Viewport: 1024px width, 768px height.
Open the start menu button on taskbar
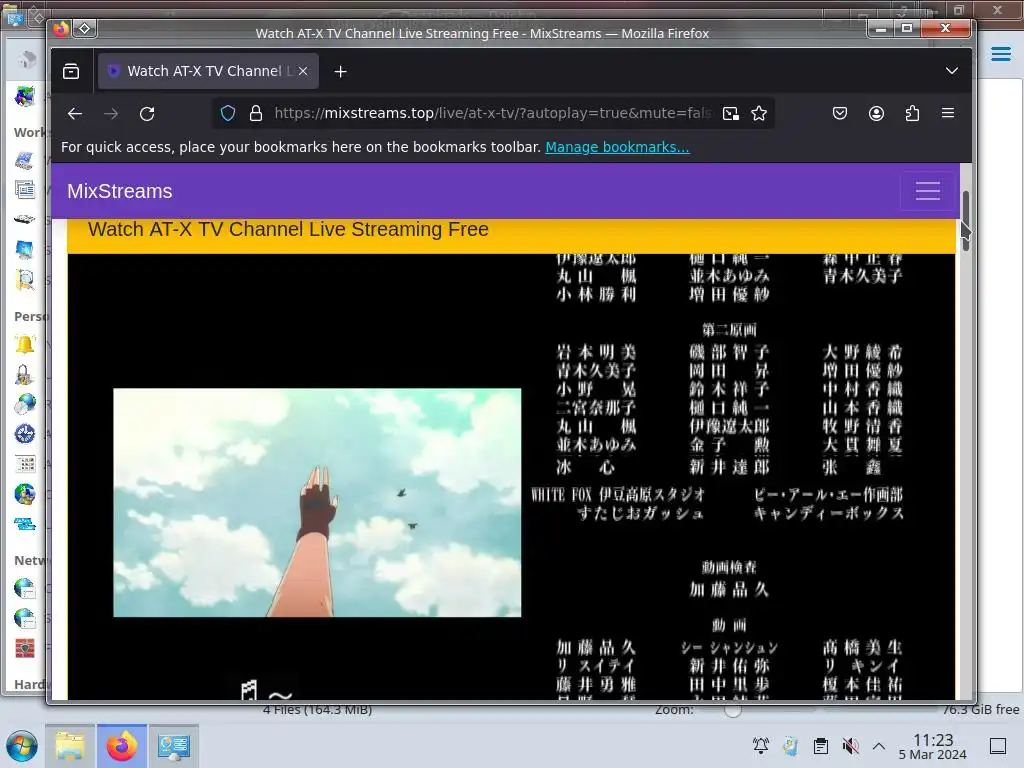[22, 746]
